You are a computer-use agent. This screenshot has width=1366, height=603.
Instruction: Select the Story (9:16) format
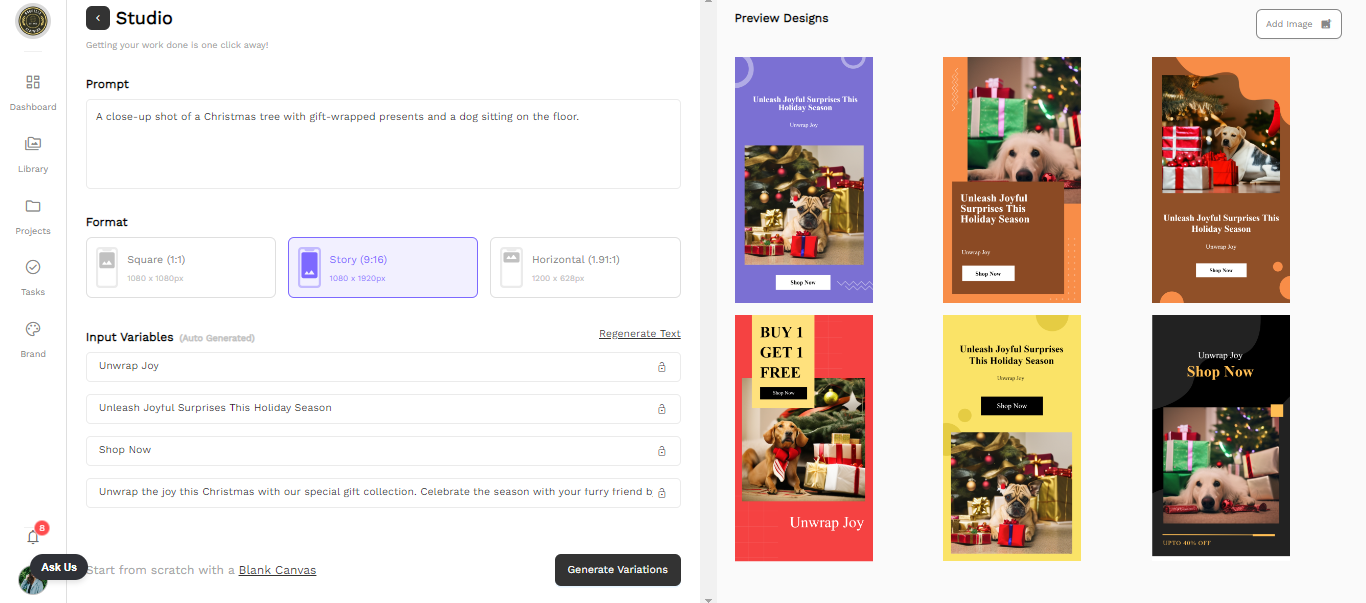coord(383,267)
